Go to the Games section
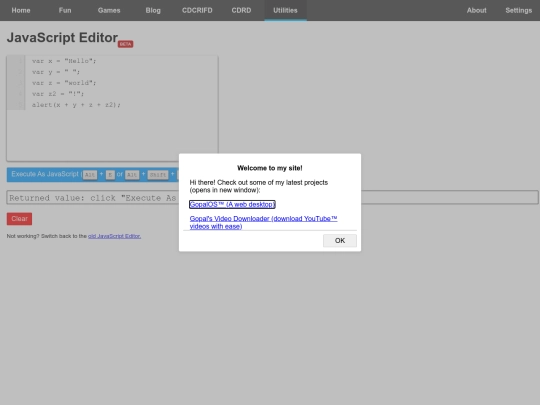The image size is (540, 405). click(109, 10)
